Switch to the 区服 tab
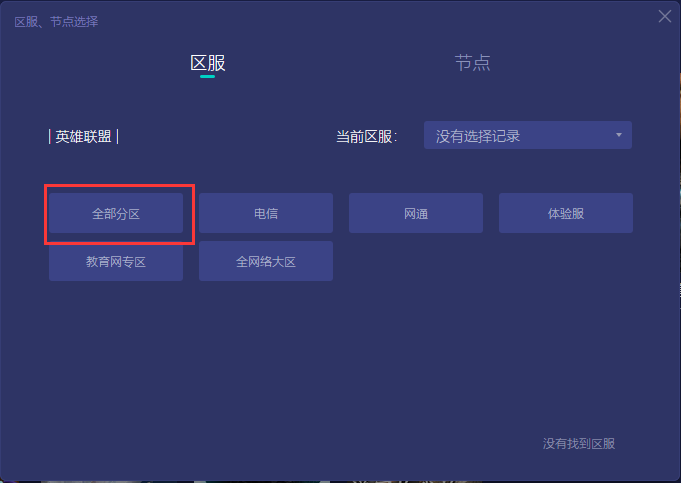This screenshot has height=483, width=681. [x=208, y=63]
